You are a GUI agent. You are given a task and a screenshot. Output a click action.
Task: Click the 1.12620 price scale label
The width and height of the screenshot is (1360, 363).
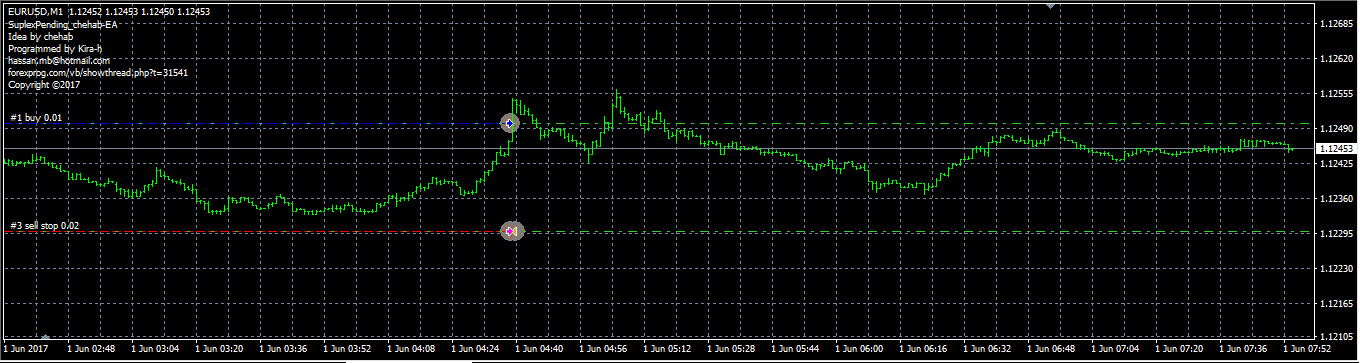[1337, 59]
